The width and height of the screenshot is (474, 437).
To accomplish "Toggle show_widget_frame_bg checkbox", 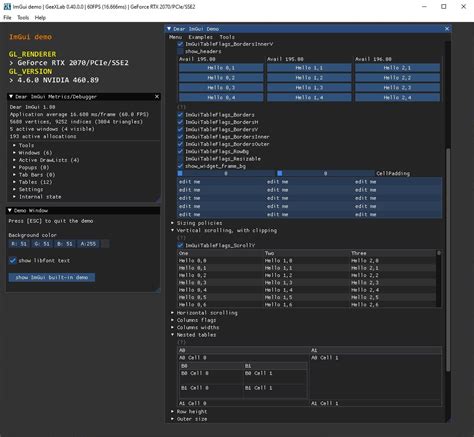I will [180, 166].
